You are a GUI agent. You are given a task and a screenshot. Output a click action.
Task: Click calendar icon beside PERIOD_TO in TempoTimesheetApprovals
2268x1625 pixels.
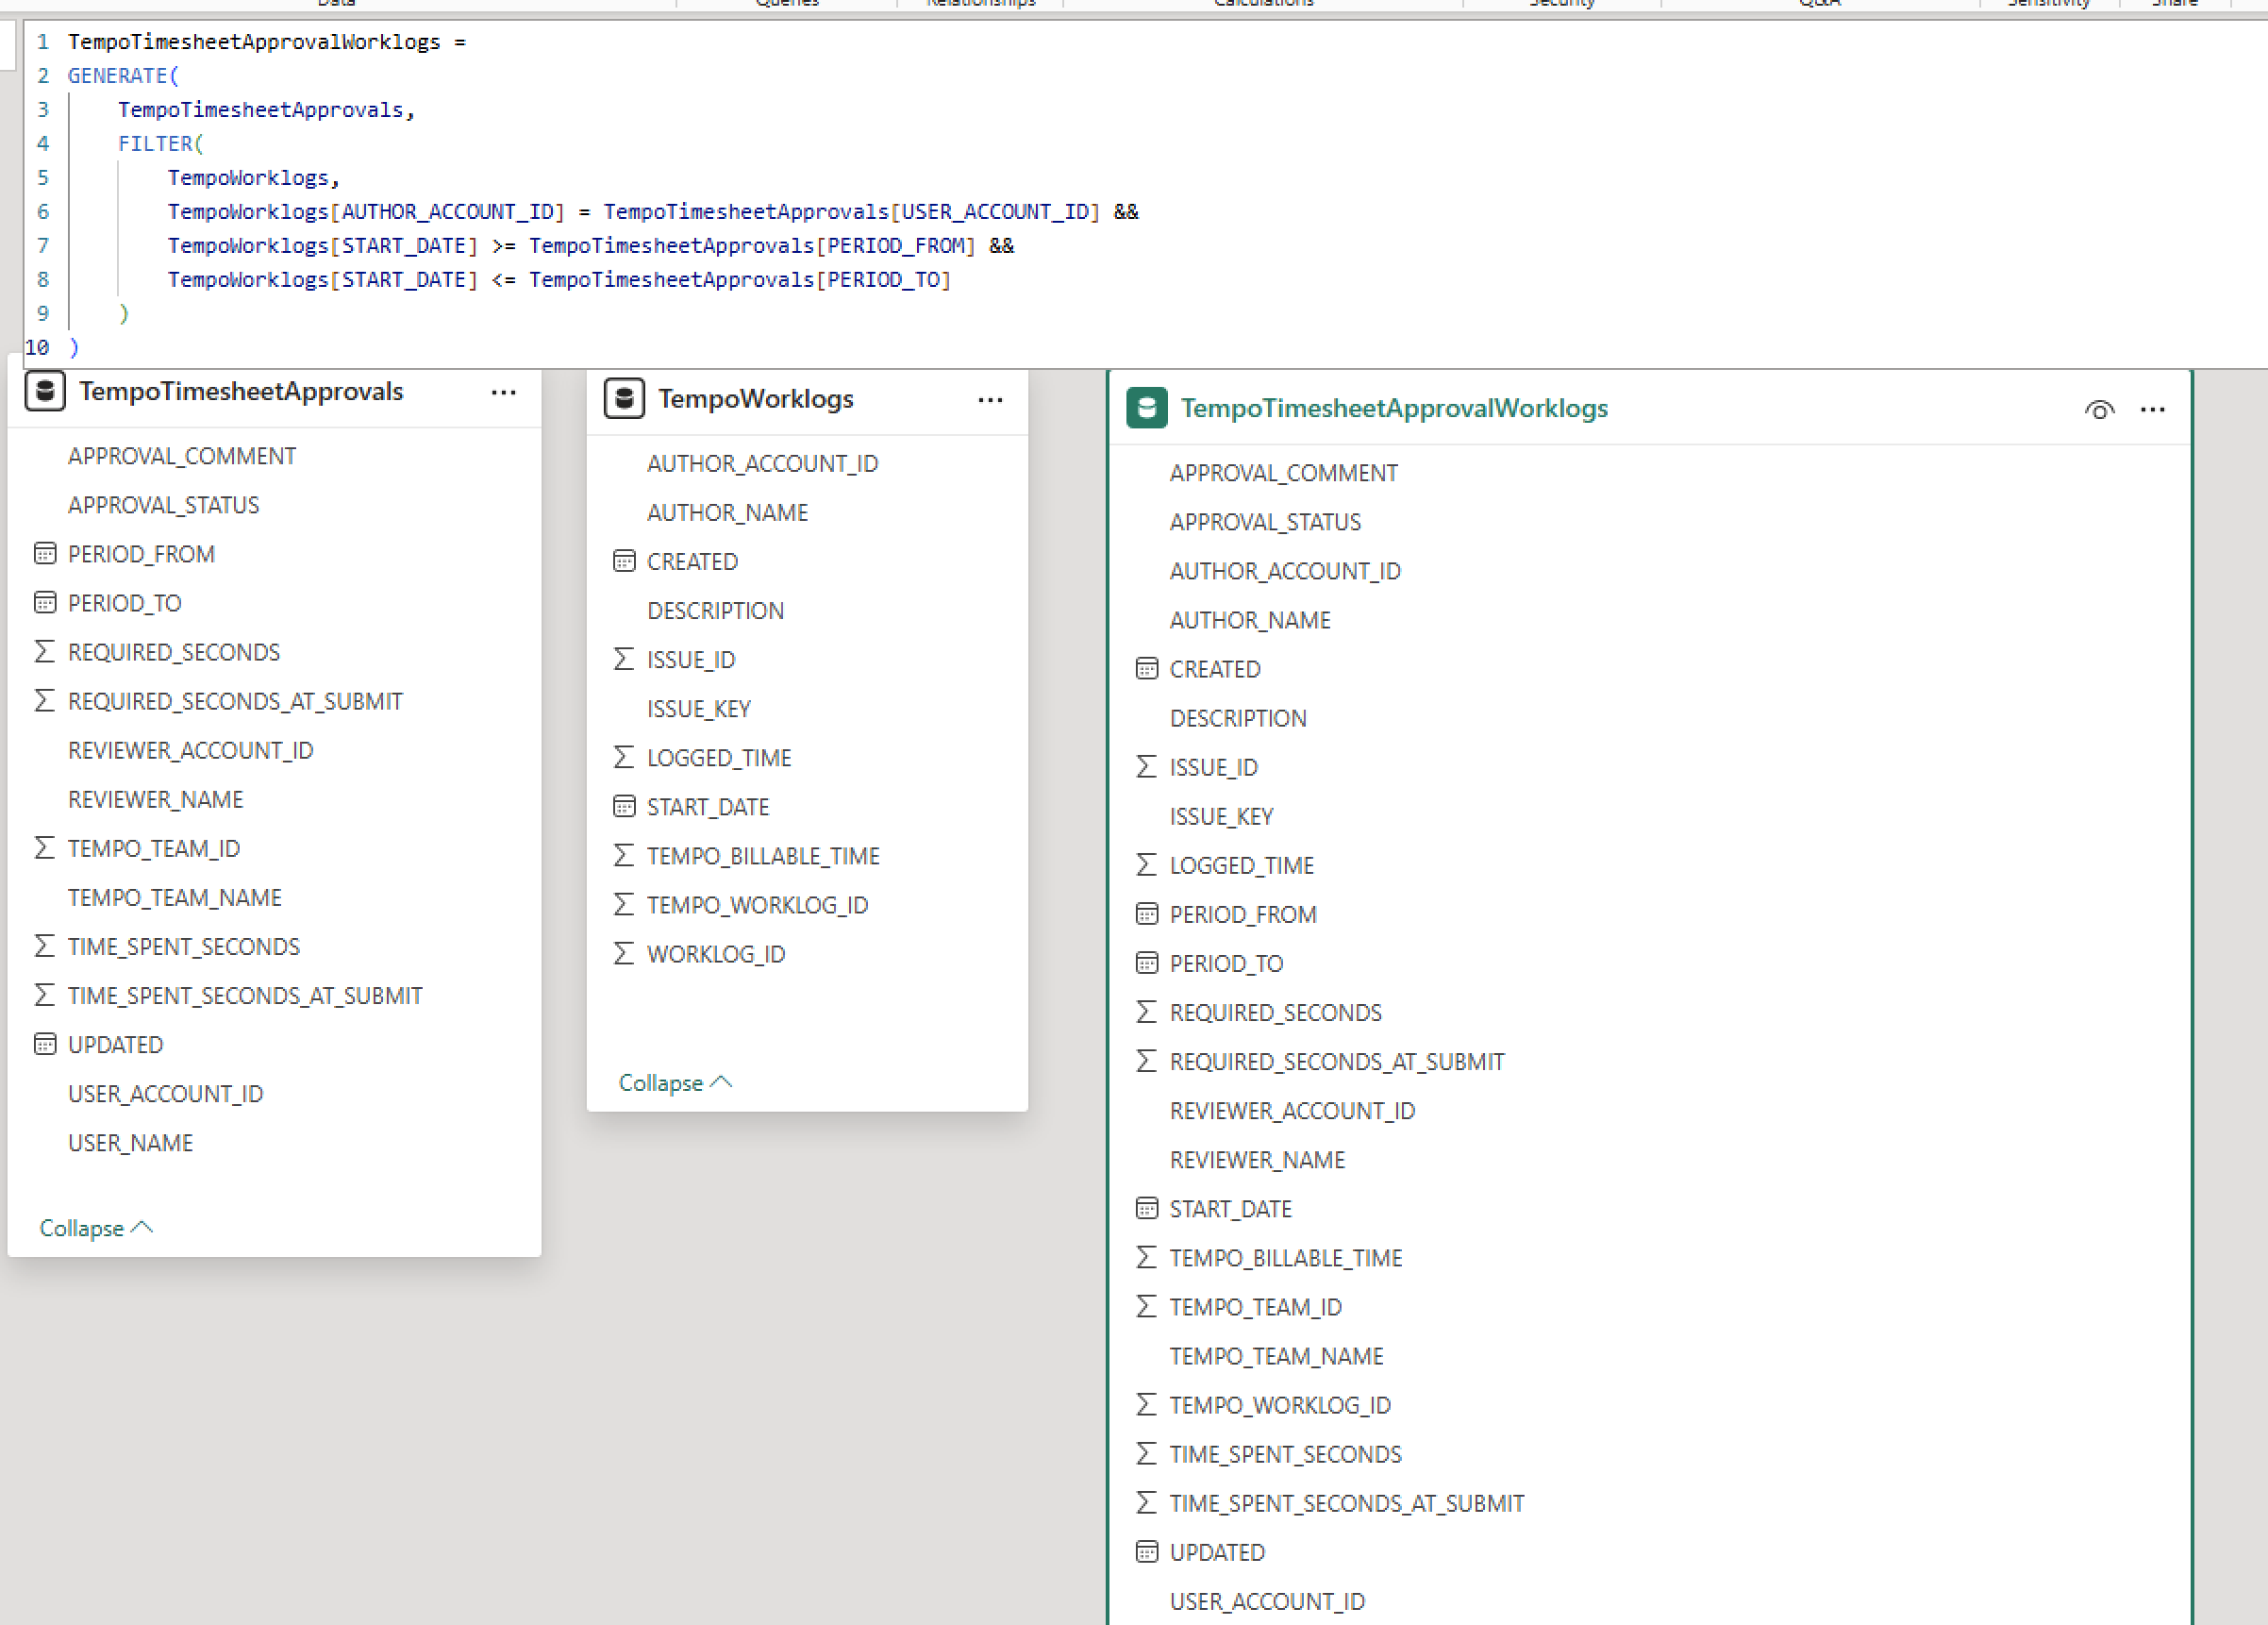(x=45, y=602)
